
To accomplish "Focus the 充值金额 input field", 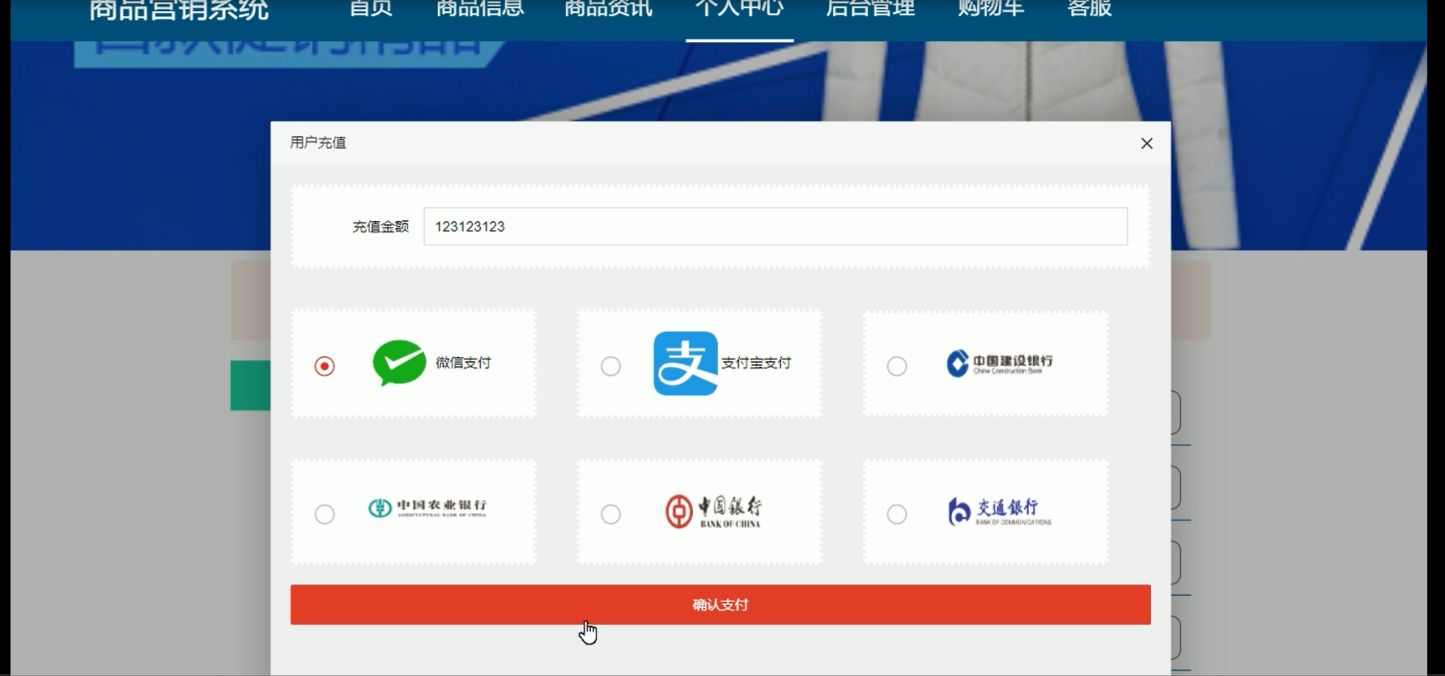I will [775, 226].
